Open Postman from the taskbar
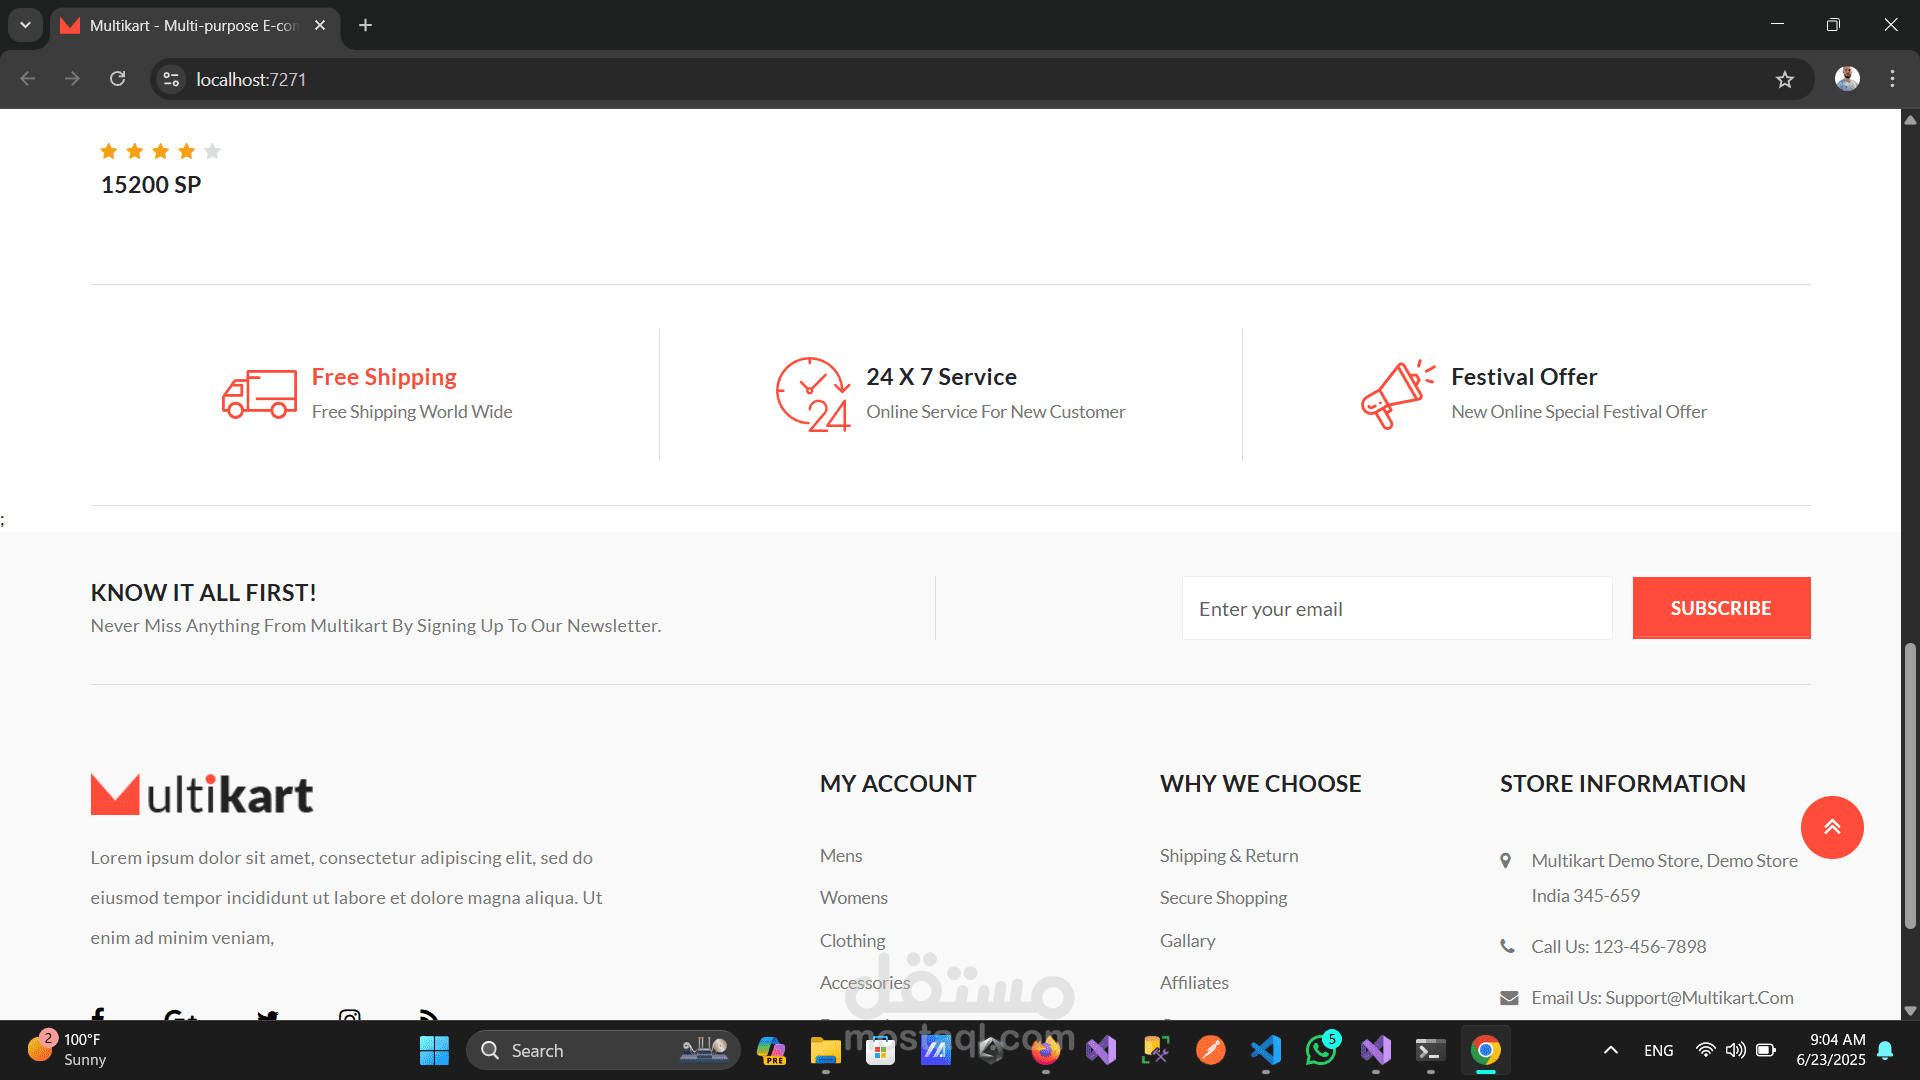The height and width of the screenshot is (1080, 1920). tap(1210, 1050)
